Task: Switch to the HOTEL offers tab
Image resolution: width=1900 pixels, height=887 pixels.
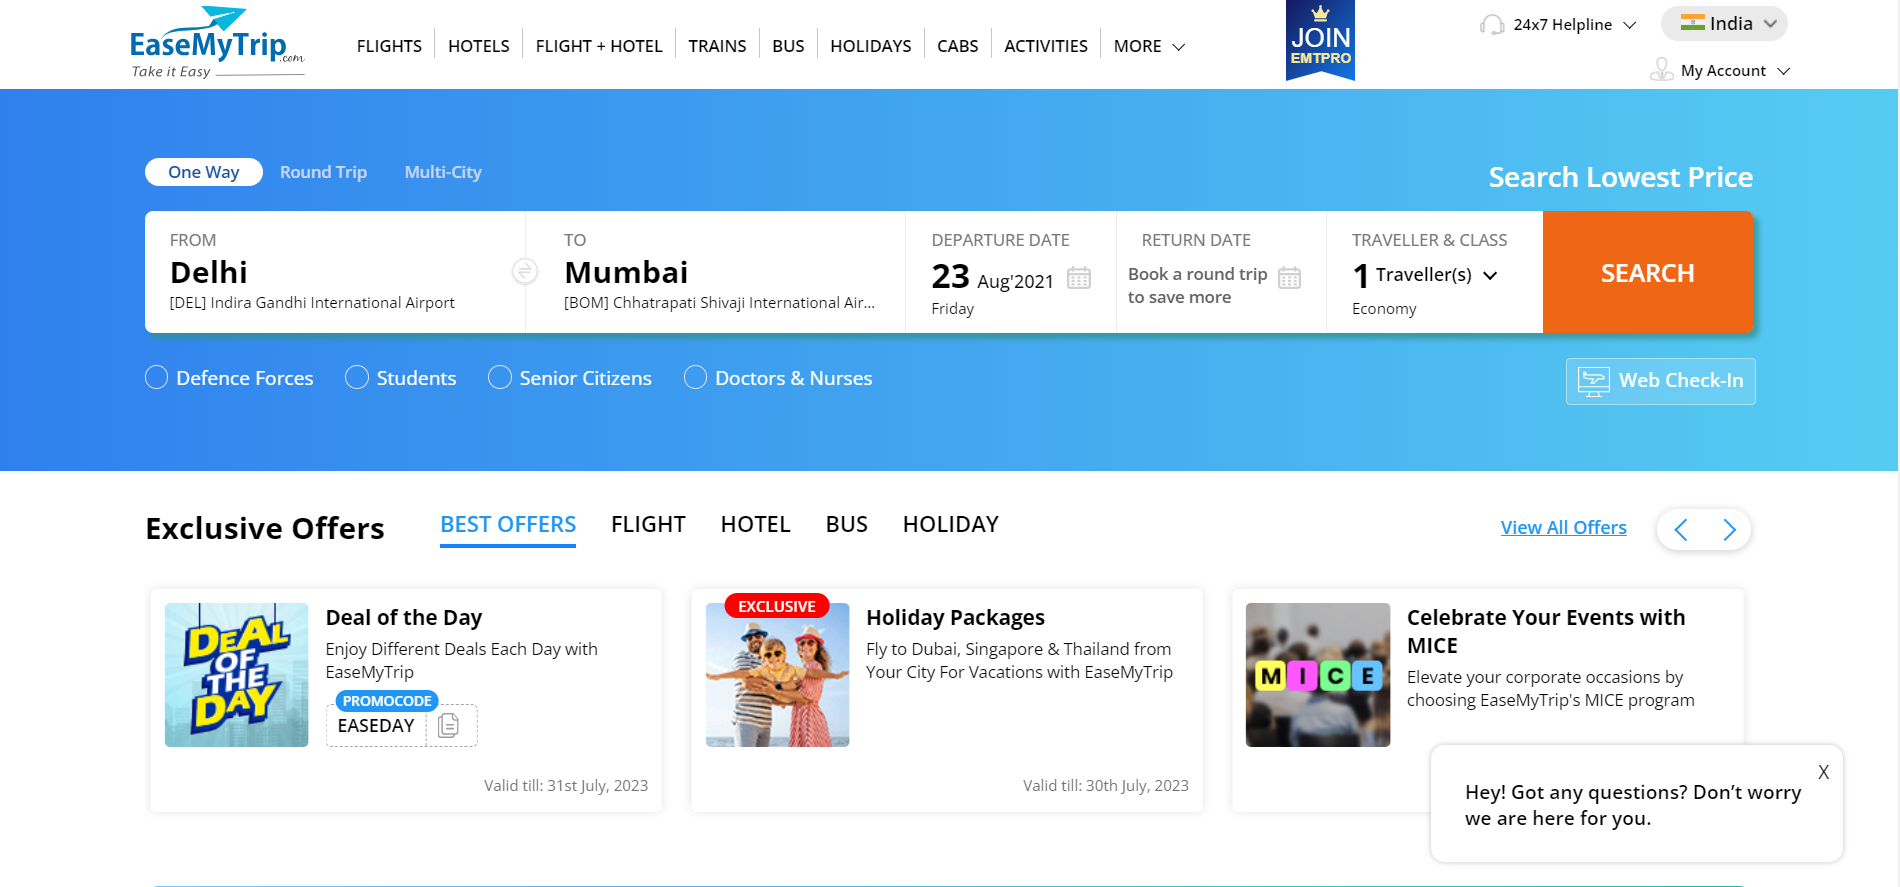Action: (756, 525)
